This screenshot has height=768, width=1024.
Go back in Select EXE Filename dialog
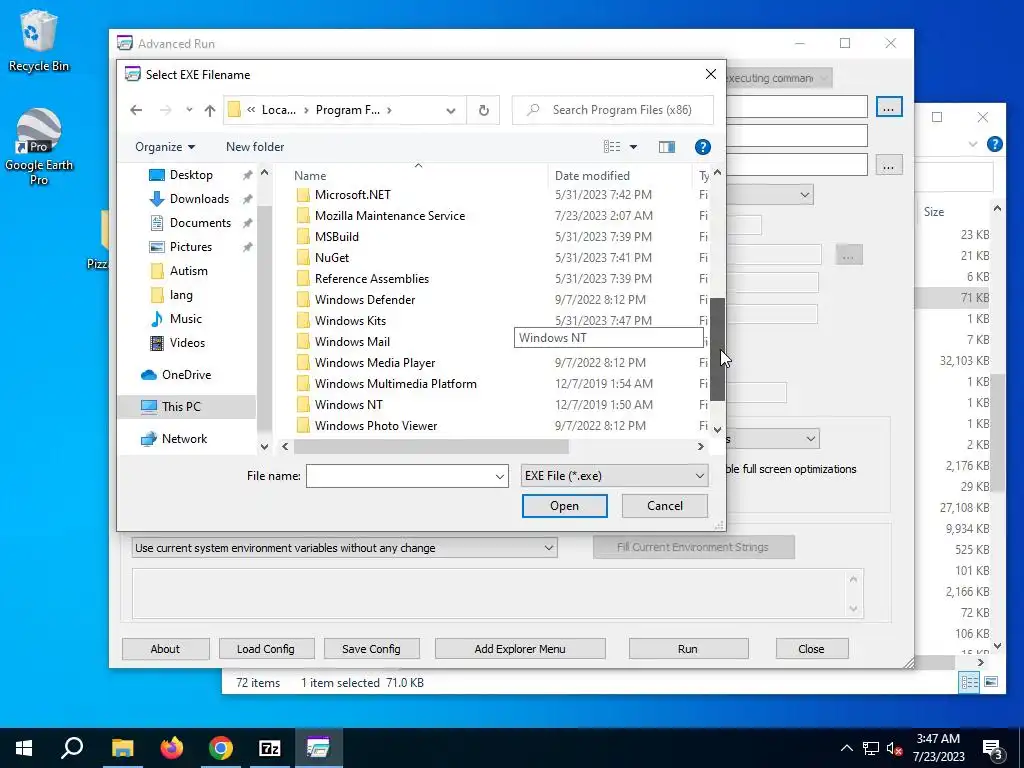(136, 110)
